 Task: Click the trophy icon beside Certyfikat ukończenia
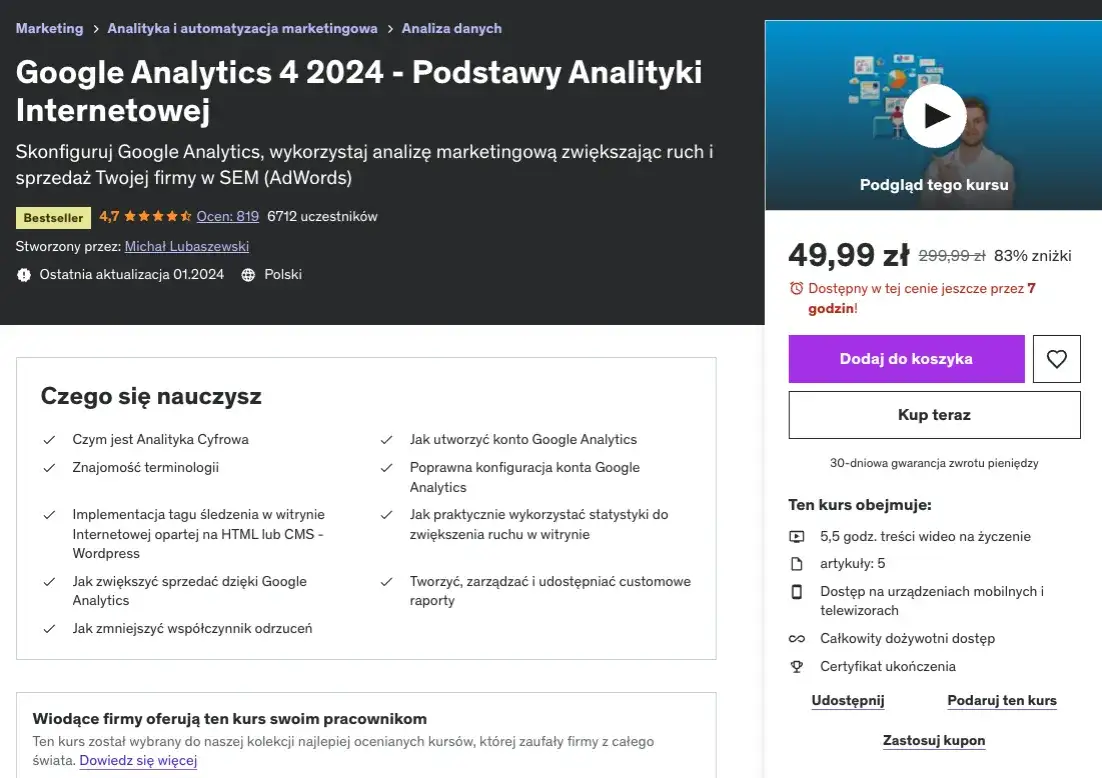(795, 666)
